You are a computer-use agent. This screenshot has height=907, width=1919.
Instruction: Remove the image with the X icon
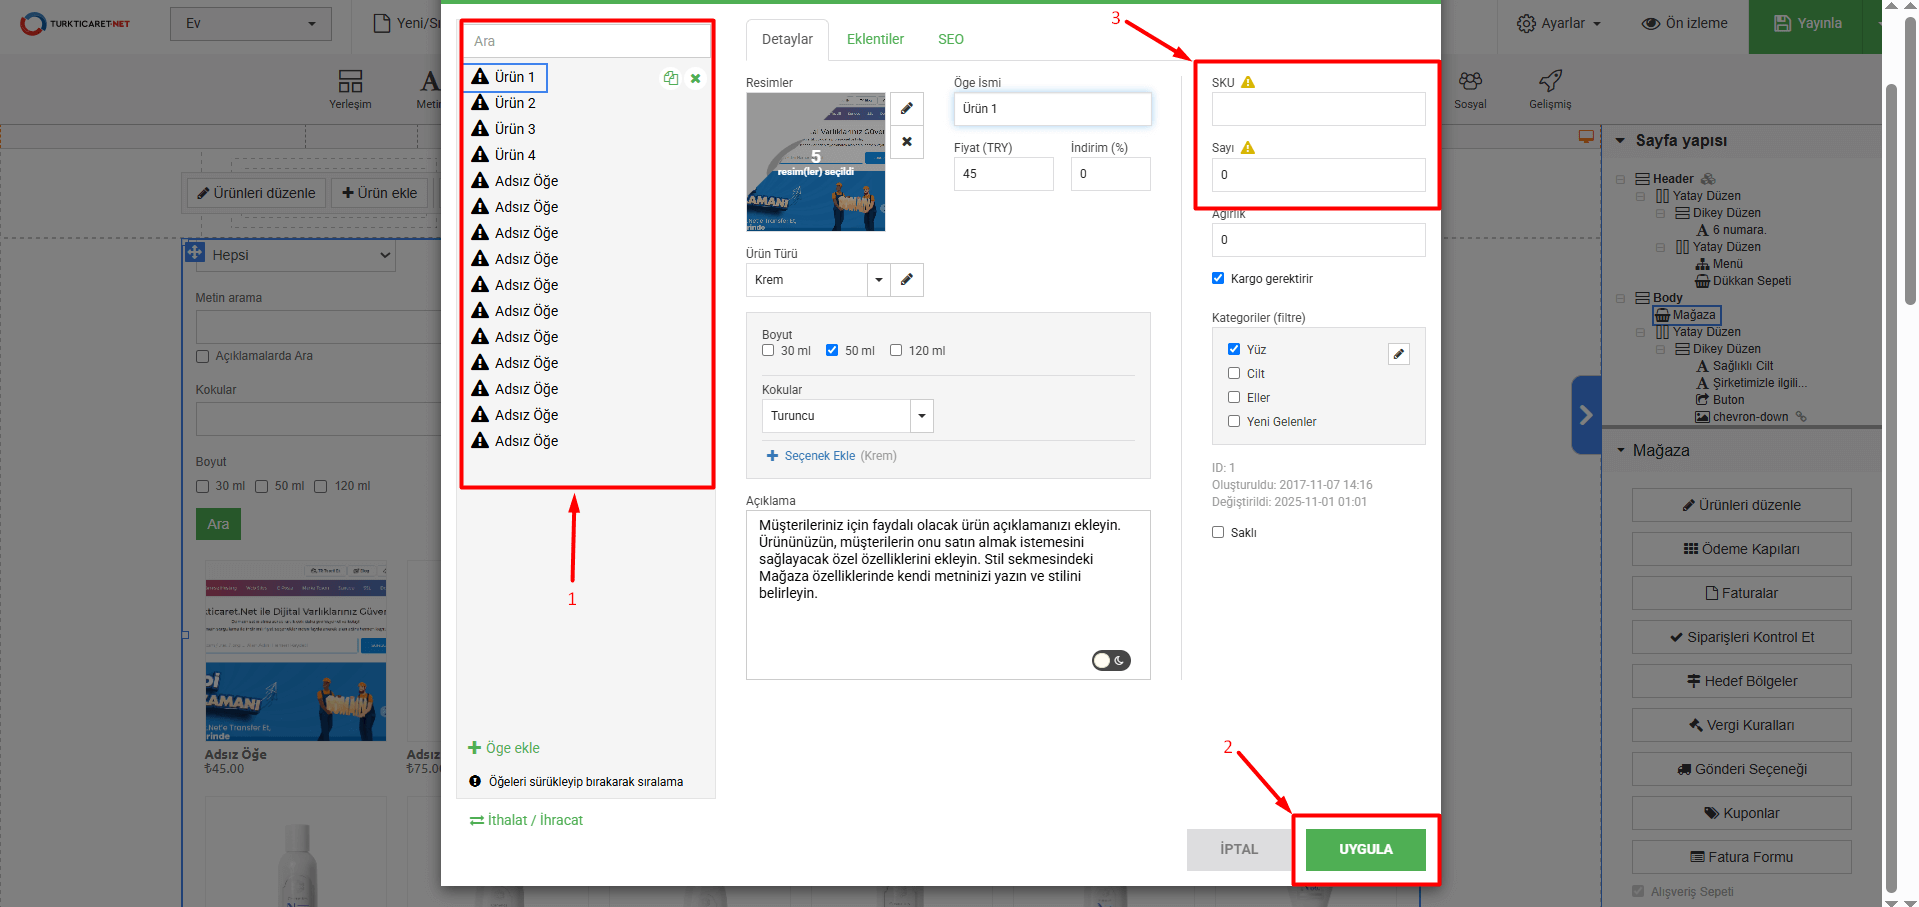(x=906, y=142)
